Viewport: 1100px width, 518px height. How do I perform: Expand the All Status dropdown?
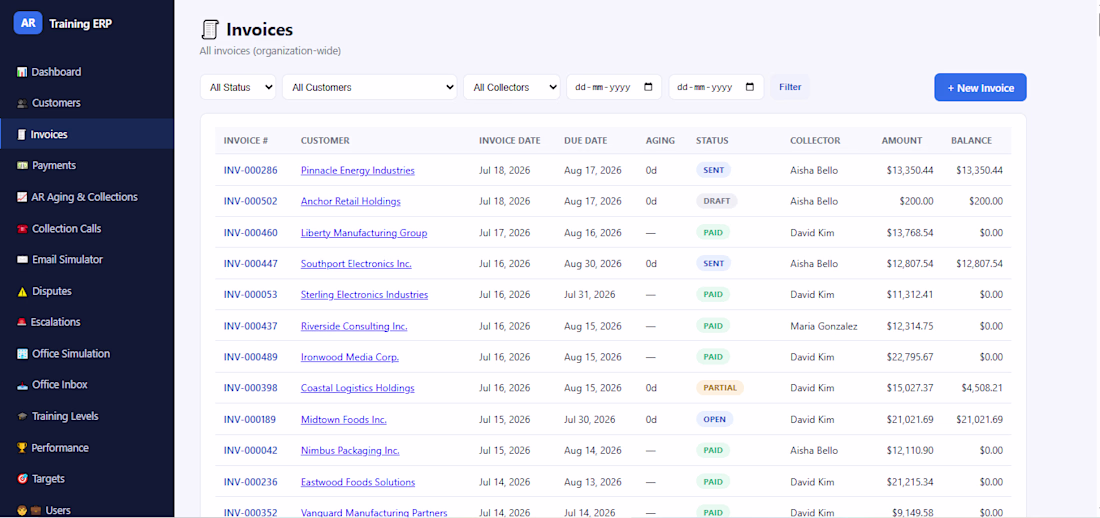click(239, 87)
